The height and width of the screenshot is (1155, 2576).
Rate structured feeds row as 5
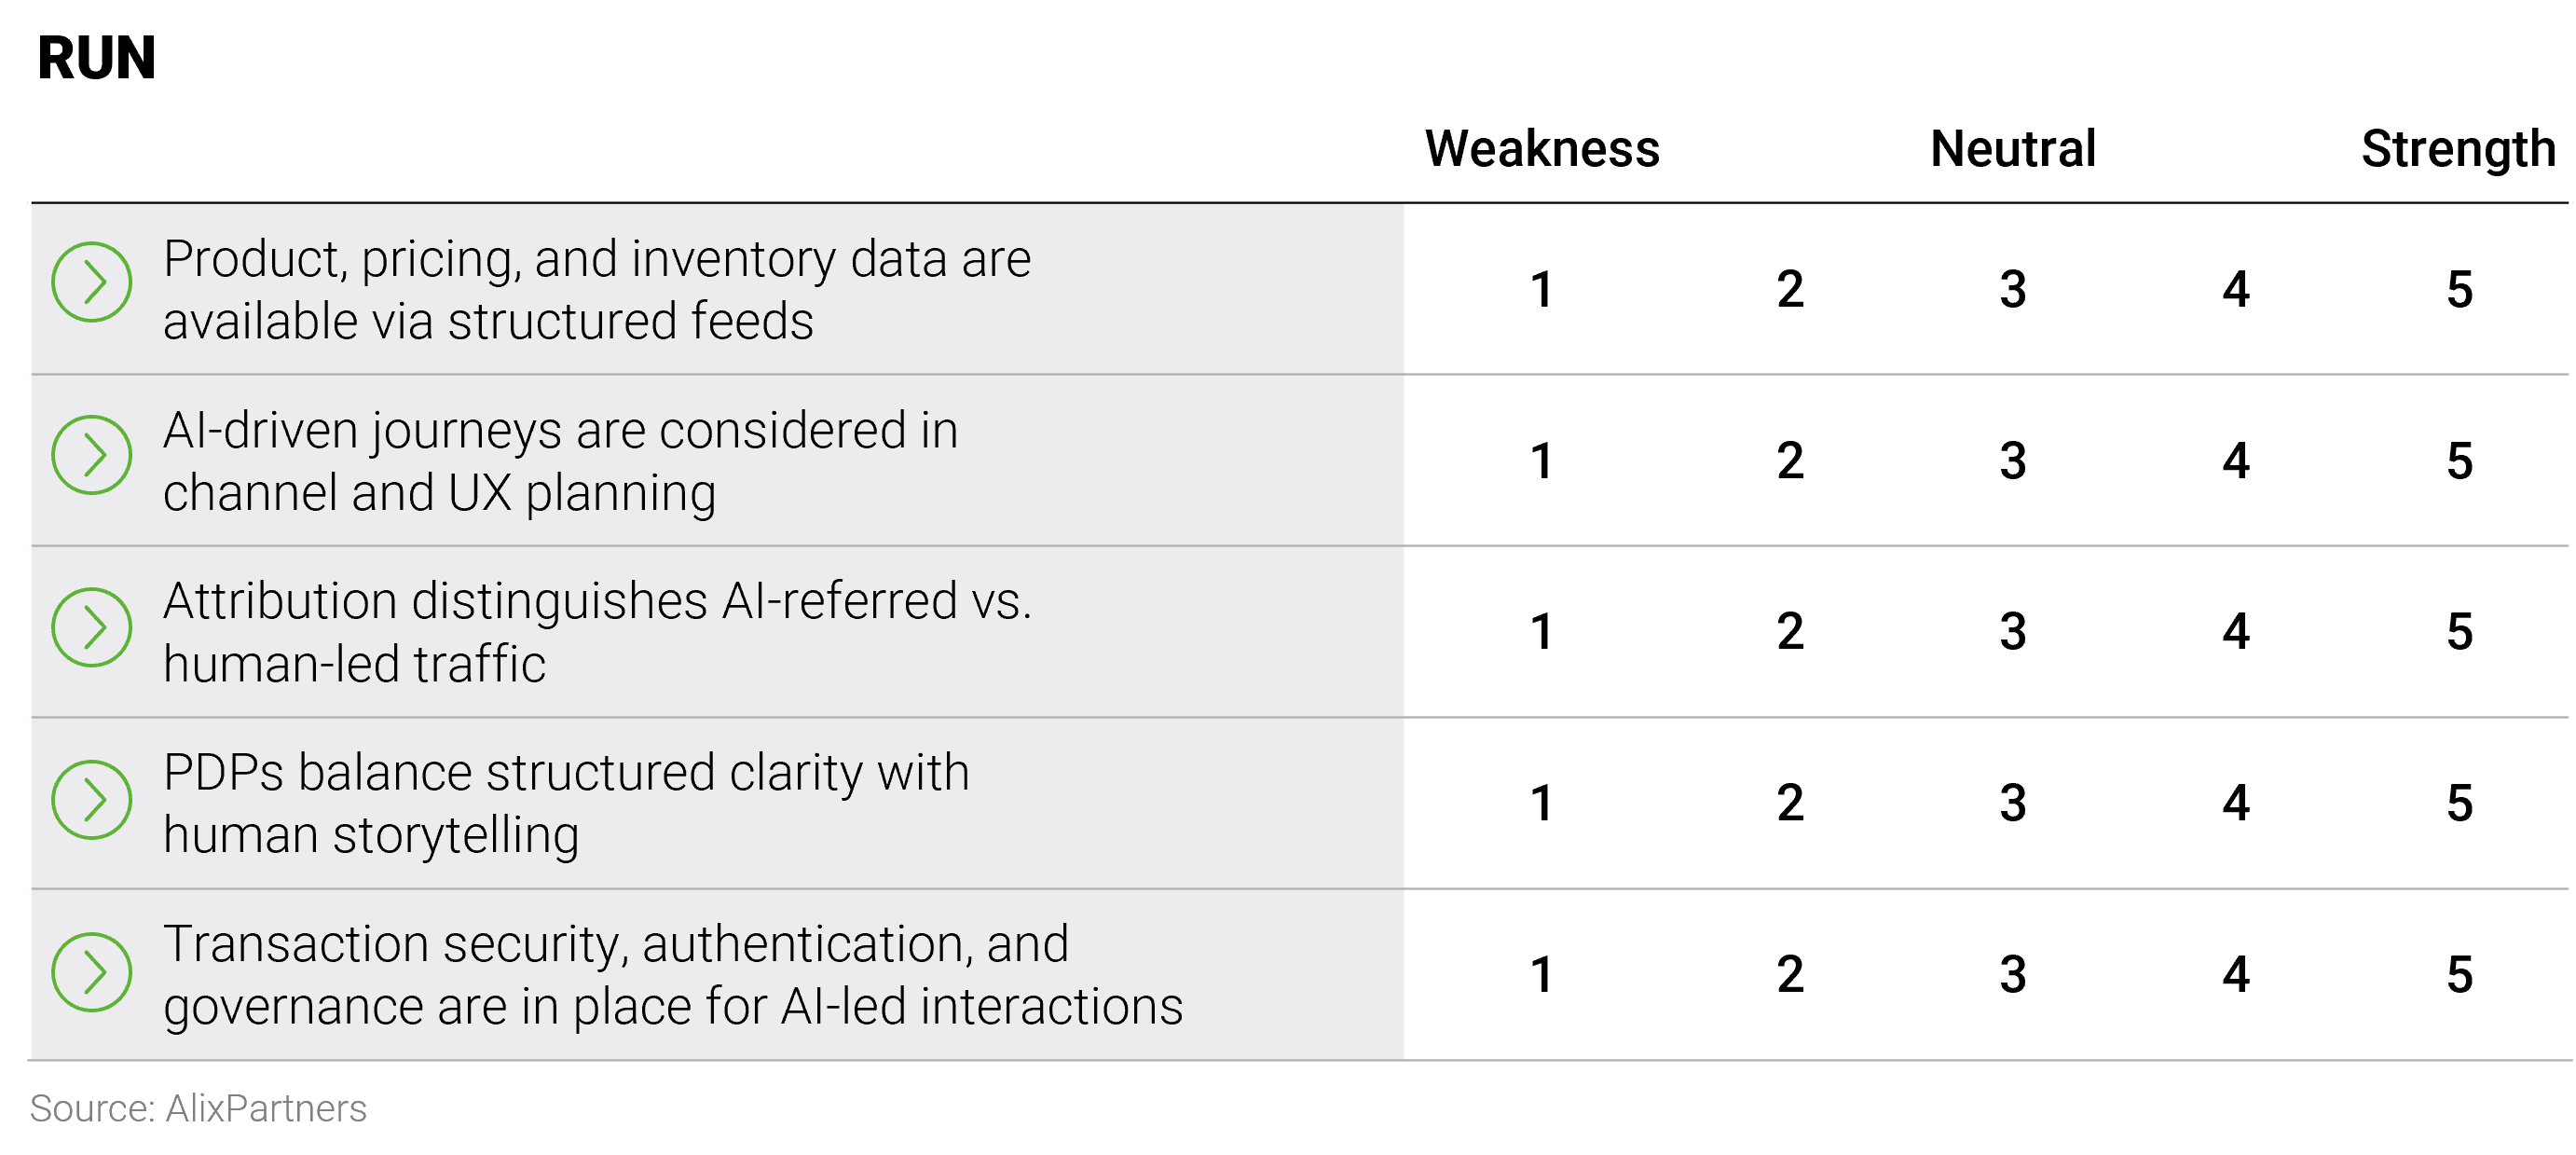pyautogui.click(x=2459, y=290)
